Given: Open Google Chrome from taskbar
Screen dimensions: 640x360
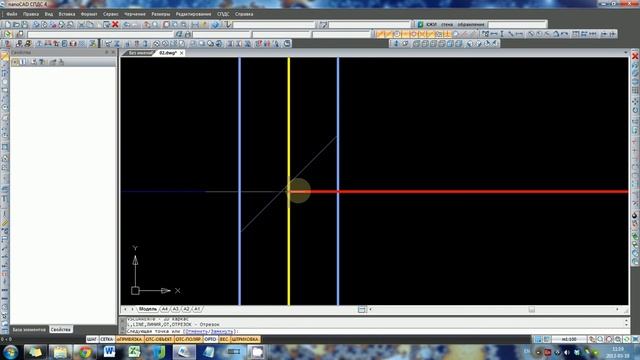Looking at the screenshot, I should (85, 352).
